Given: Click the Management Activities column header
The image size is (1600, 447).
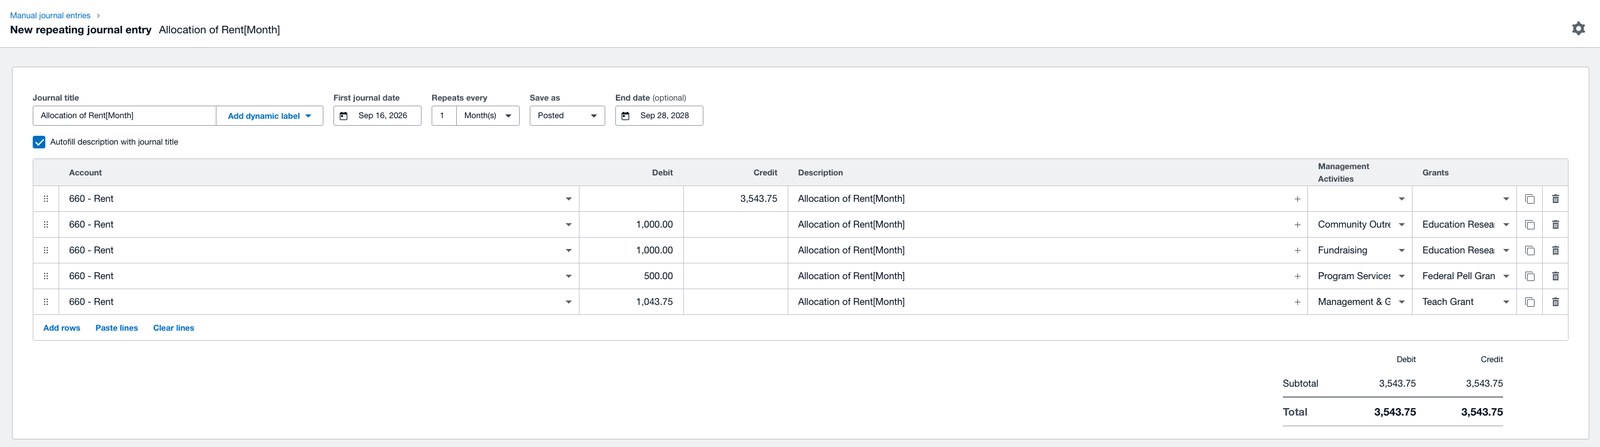Looking at the screenshot, I should click(1344, 172).
